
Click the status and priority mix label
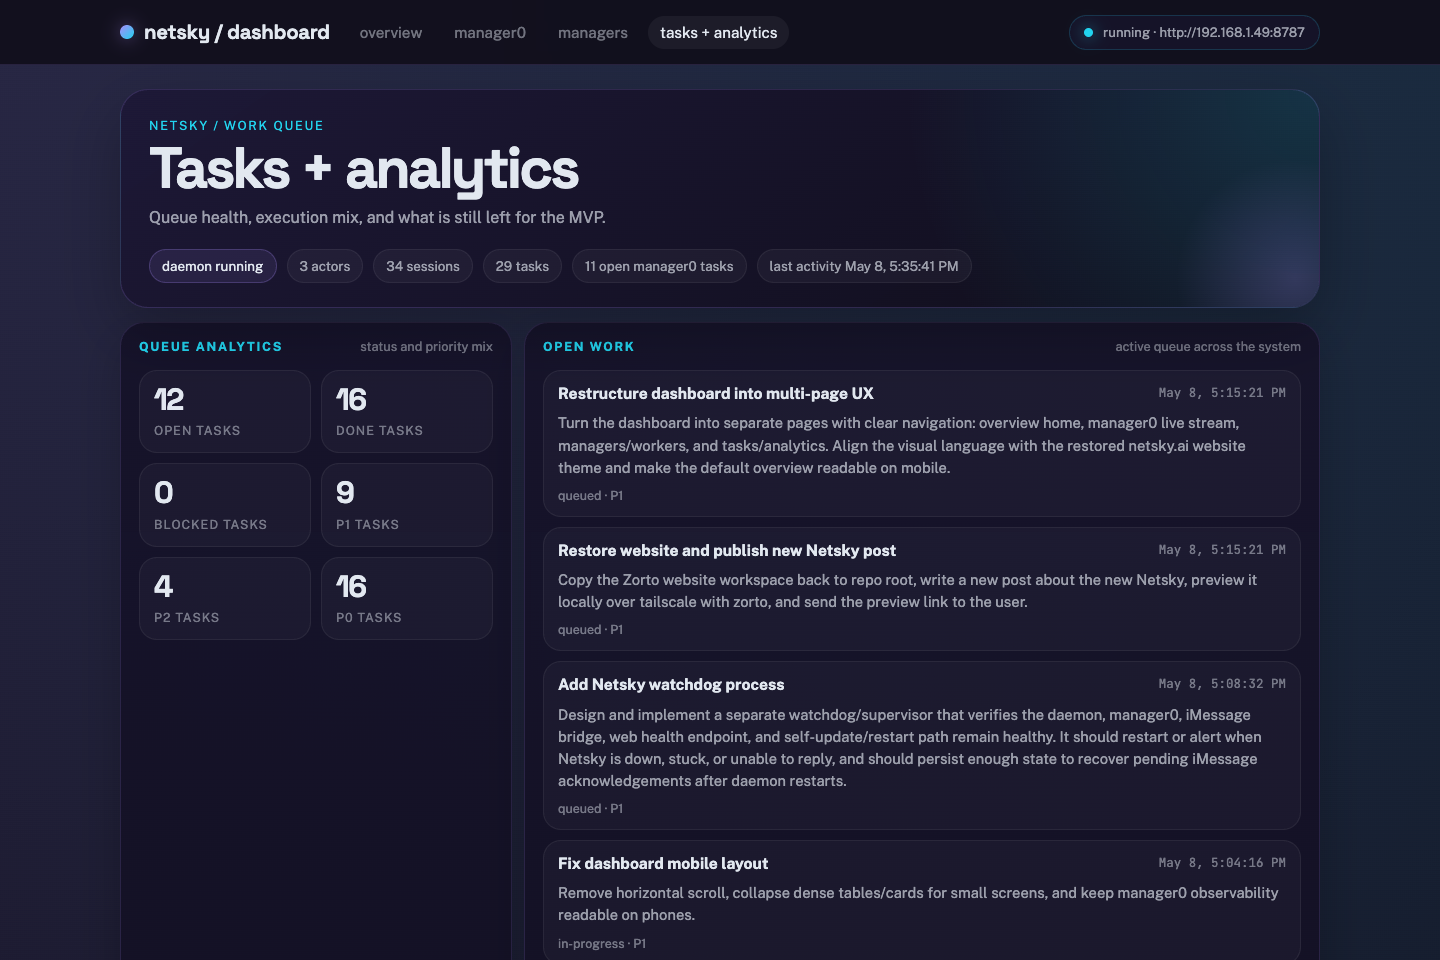click(426, 347)
